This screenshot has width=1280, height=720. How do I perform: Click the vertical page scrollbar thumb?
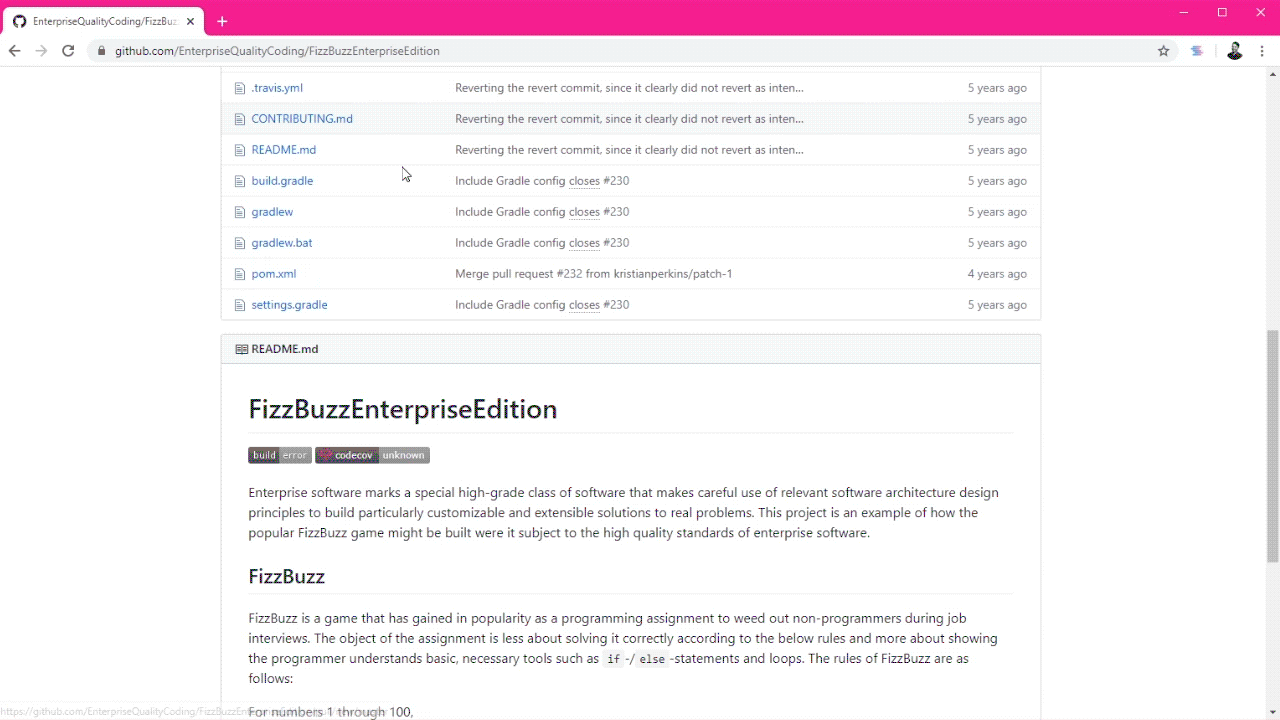(x=1273, y=446)
